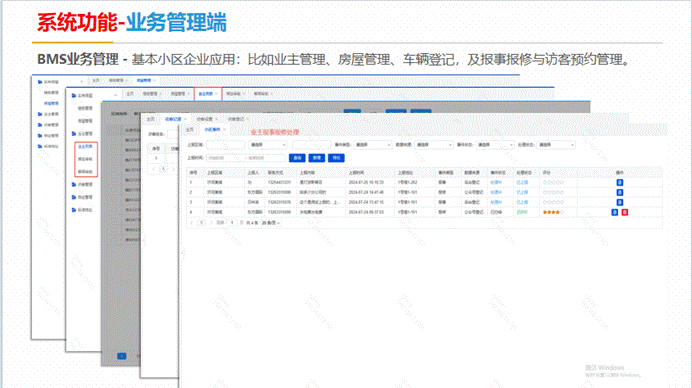Go to previous page in front table pagination
The image size is (692, 388).
point(192,223)
